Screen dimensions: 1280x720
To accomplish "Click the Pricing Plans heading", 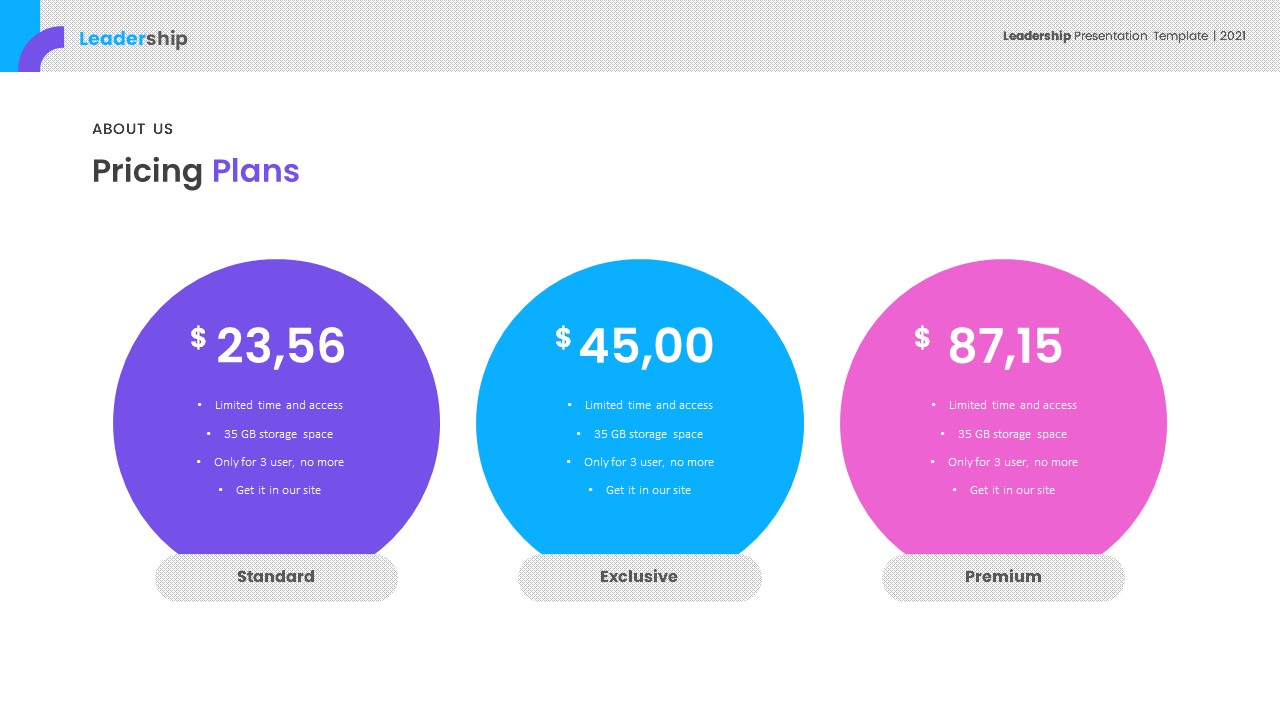I will point(196,171).
